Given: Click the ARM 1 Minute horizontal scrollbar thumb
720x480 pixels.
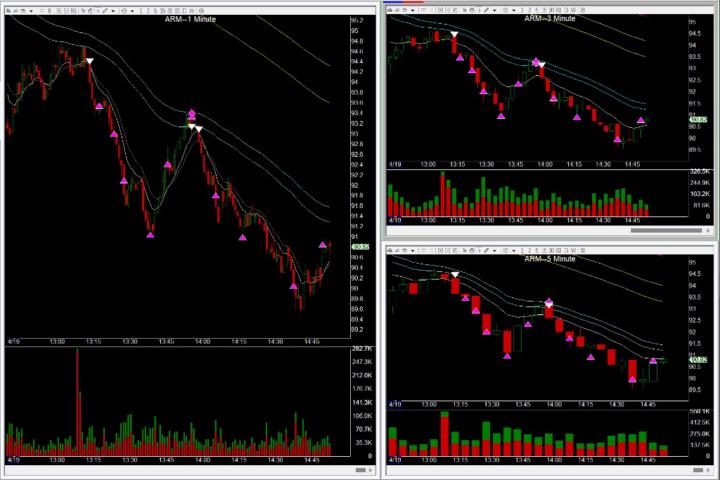Looking at the screenshot, I should (x=360, y=470).
